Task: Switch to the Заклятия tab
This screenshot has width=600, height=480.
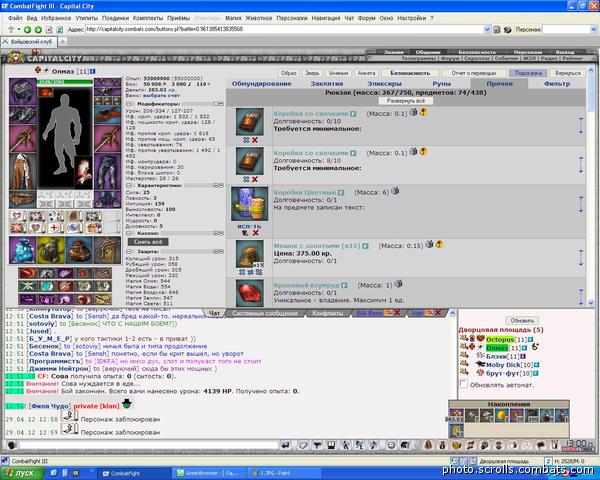Action: pos(327,83)
